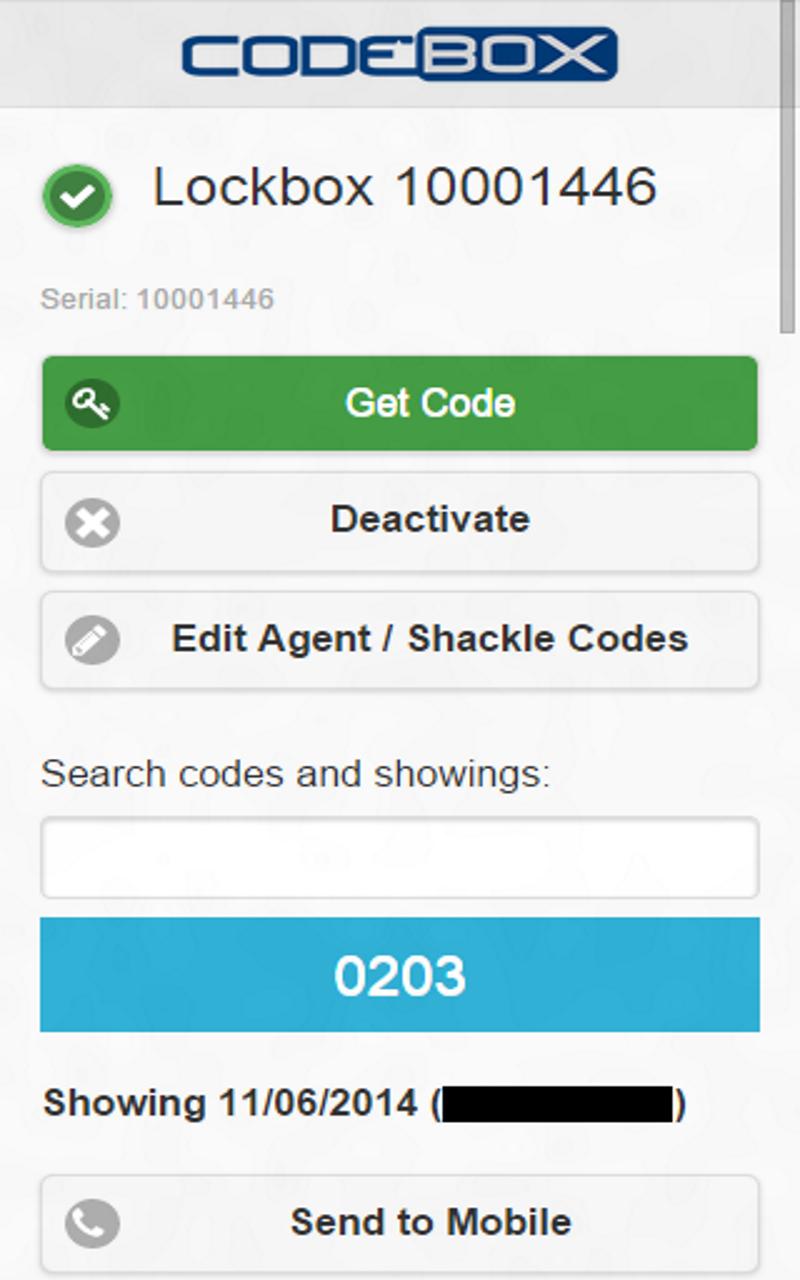800x1280 pixels.
Task: Send the code to mobile
Action: pos(400,1222)
